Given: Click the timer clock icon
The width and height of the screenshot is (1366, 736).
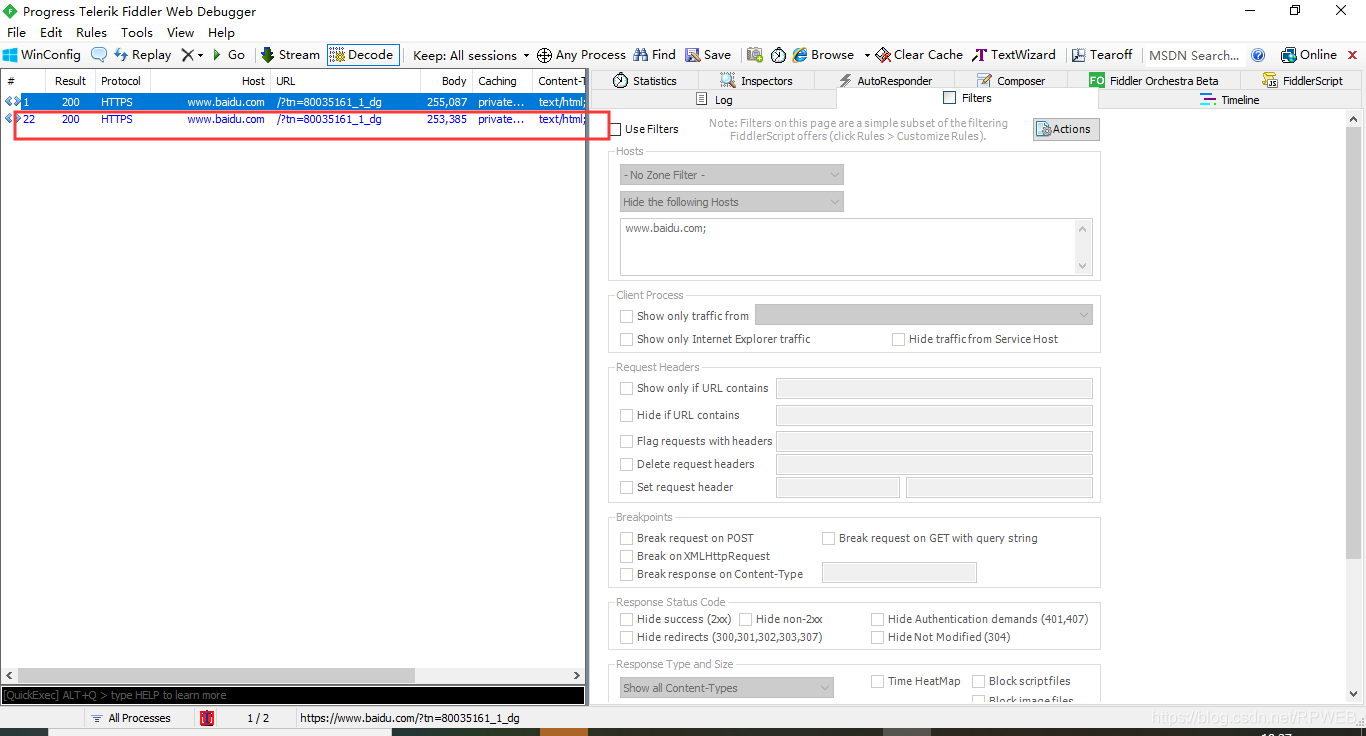Looking at the screenshot, I should coord(778,55).
